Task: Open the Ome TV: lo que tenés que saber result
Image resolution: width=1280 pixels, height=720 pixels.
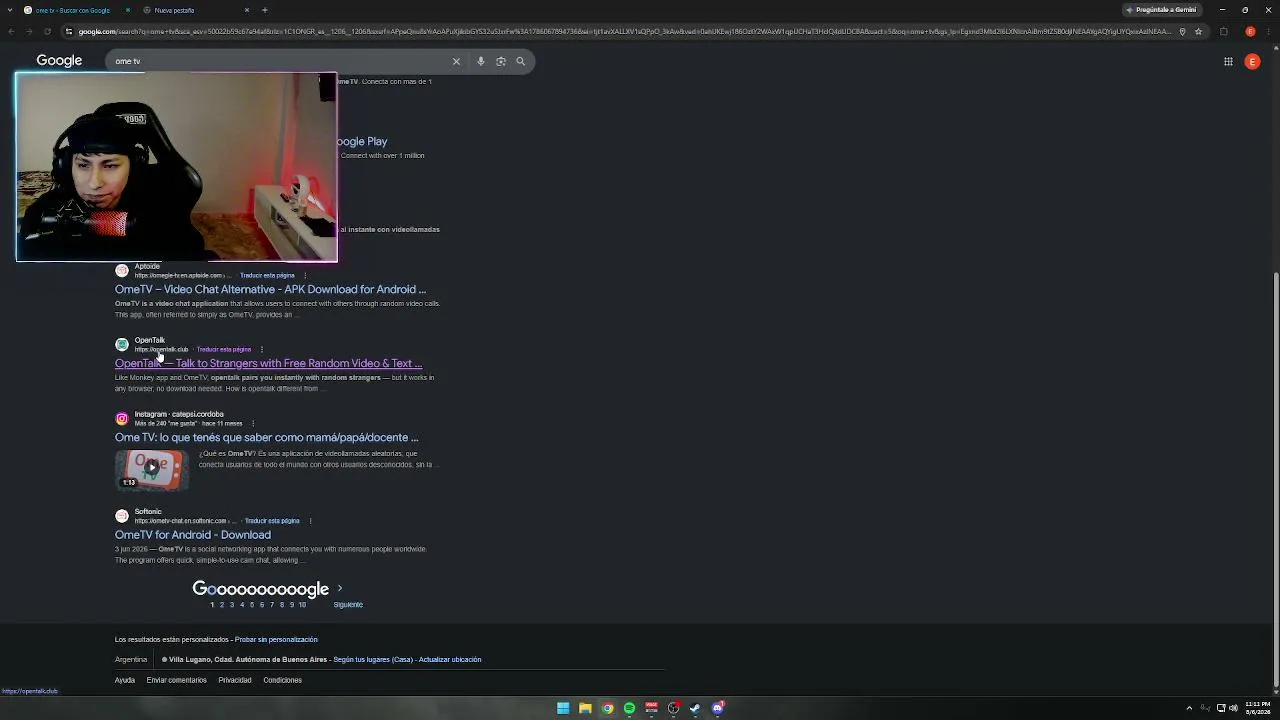Action: coord(266,437)
